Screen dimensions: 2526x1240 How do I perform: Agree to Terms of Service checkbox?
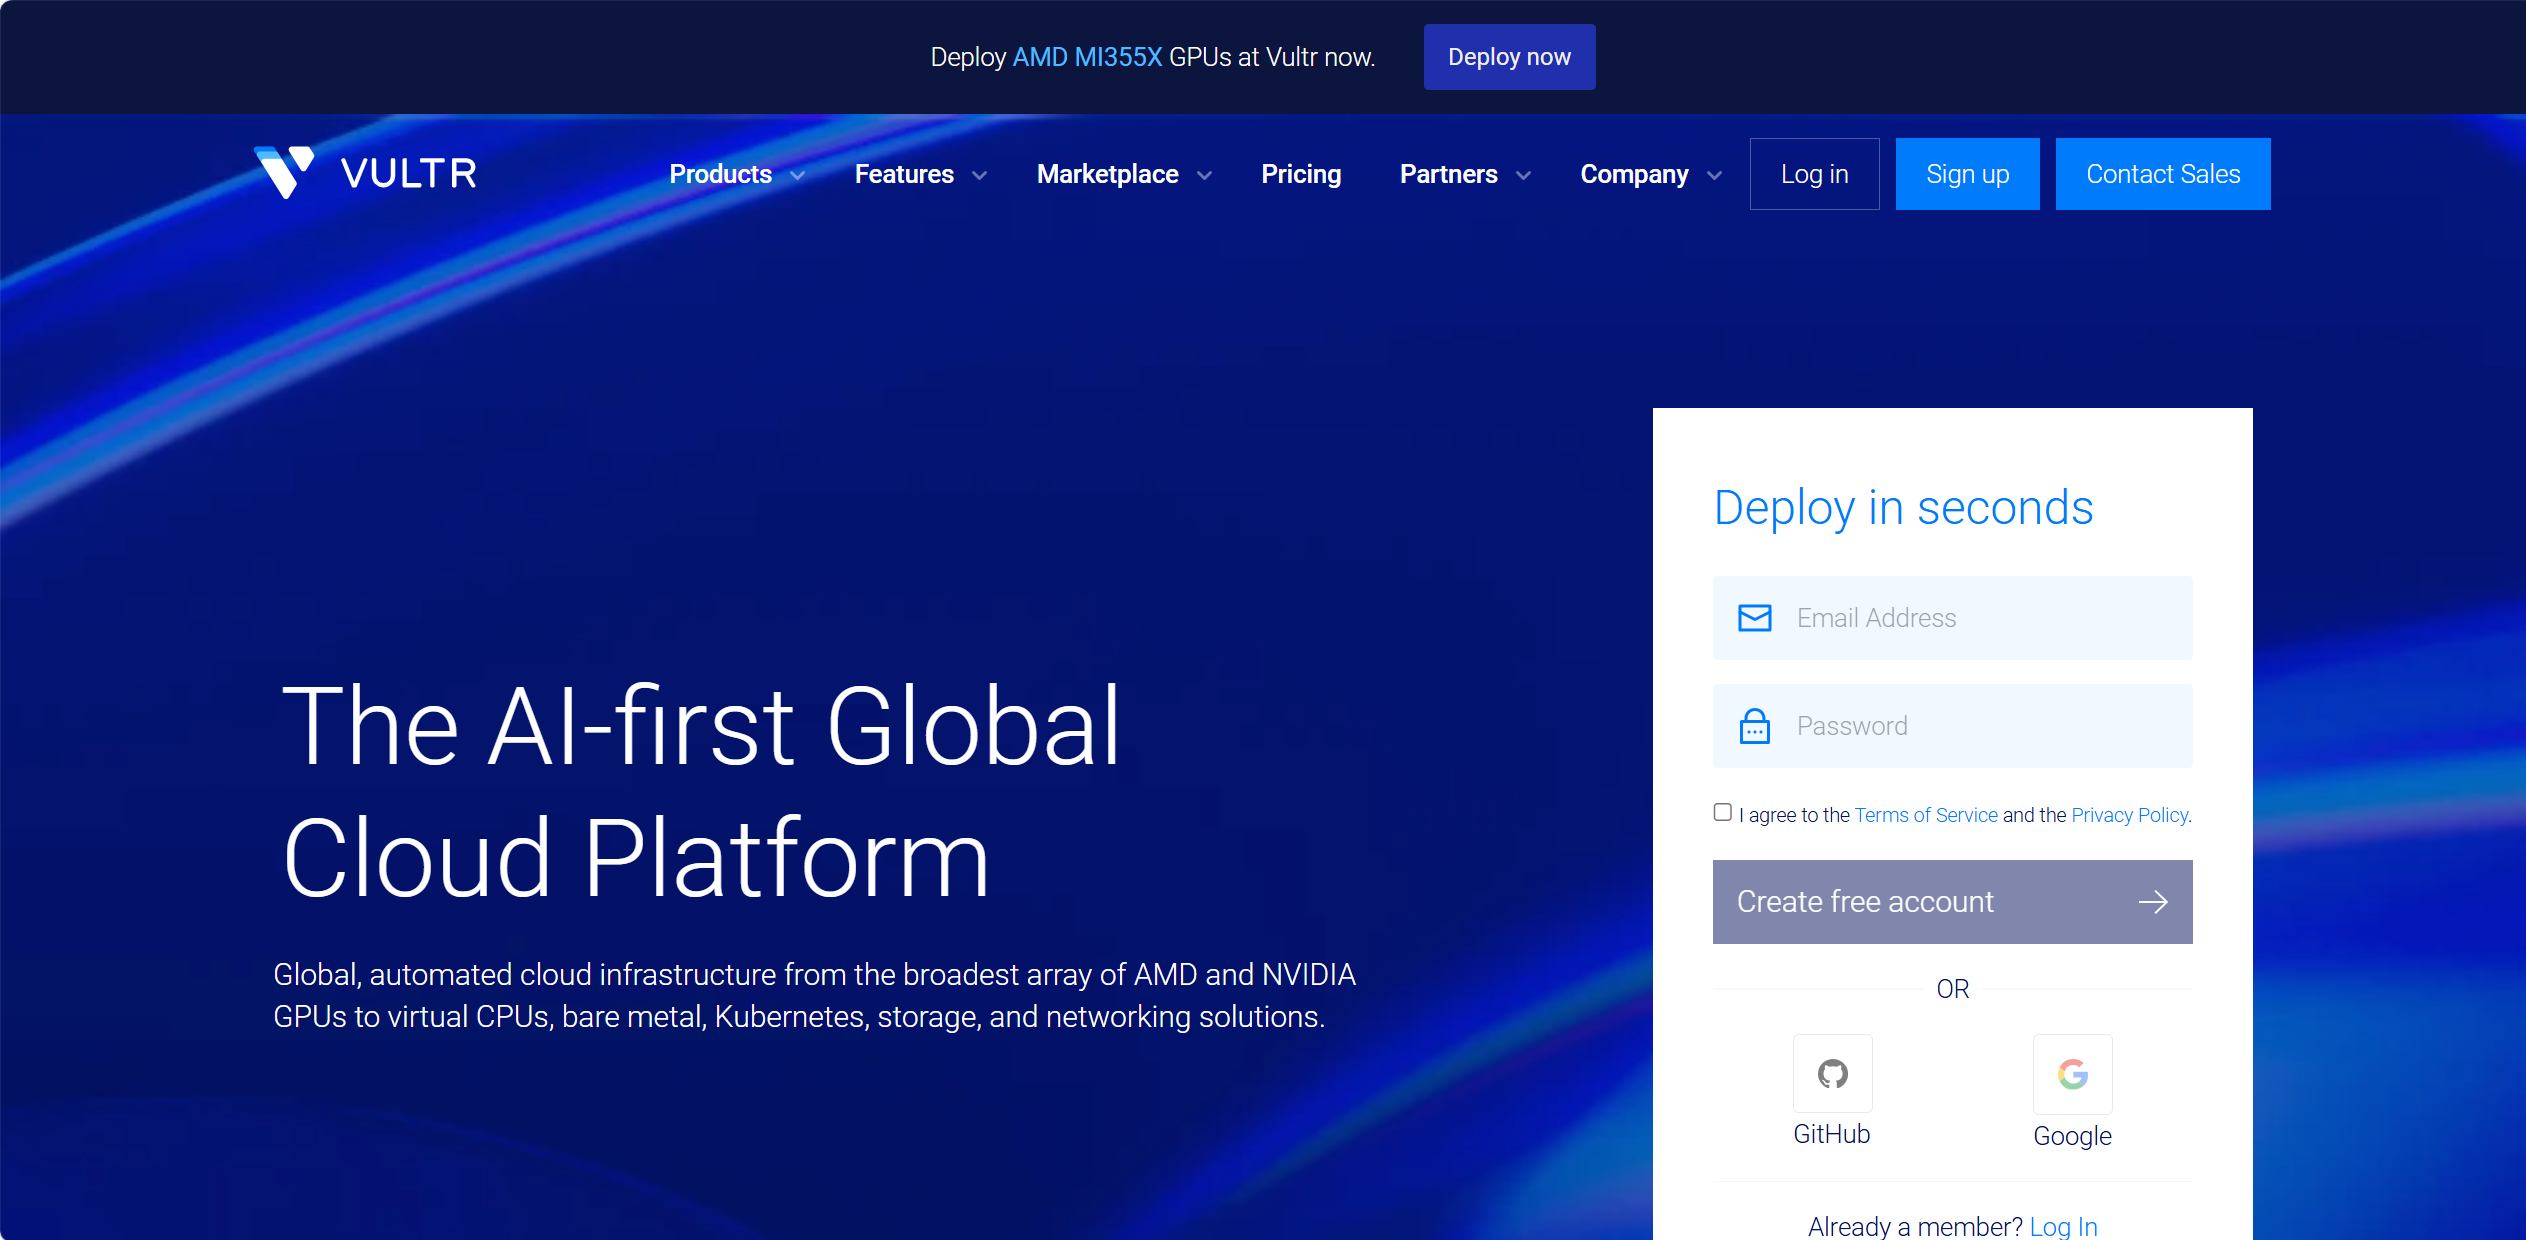[1722, 812]
